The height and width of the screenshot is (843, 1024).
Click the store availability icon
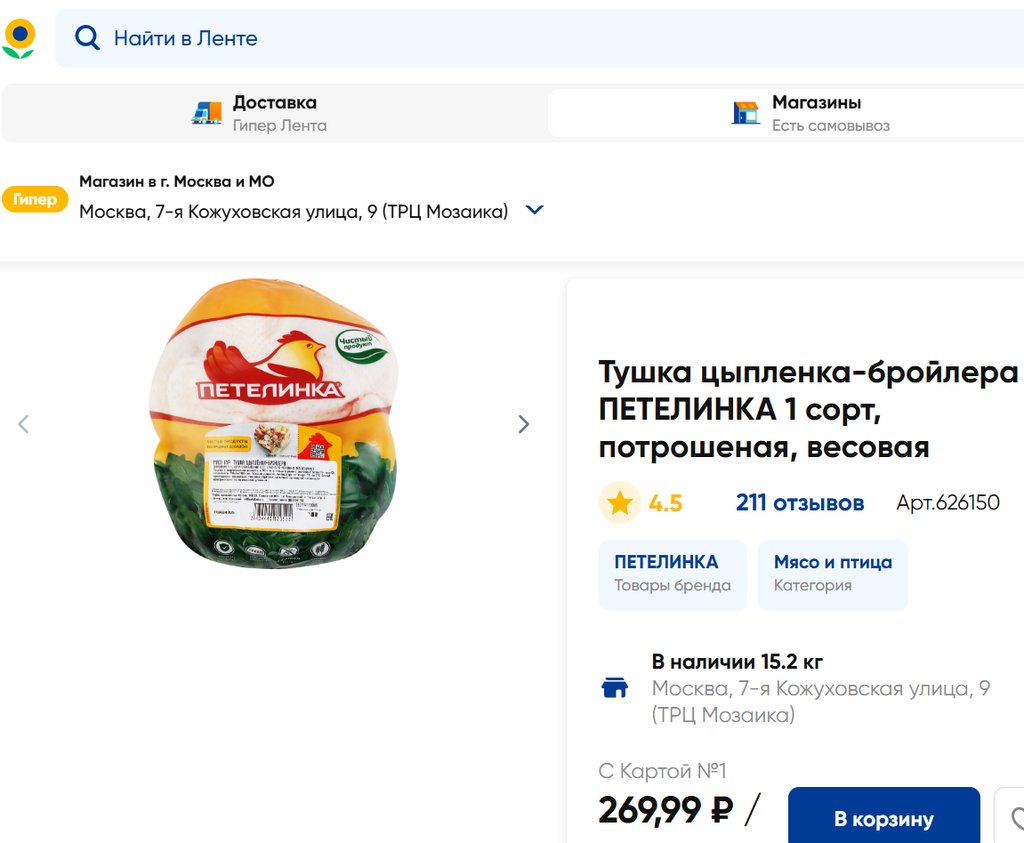[614, 688]
